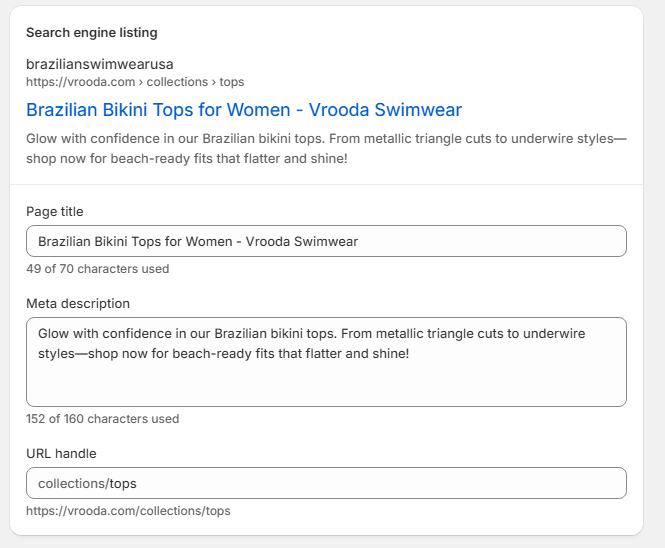Screen dimensions: 665x548
Task: Click the word 'Glow' in Meta description box
Action: (54, 333)
